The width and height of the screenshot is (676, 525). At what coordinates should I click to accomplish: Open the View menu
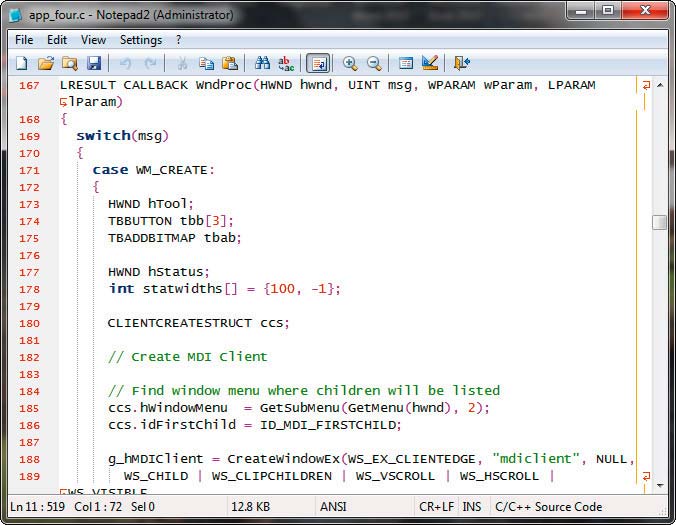[x=94, y=40]
